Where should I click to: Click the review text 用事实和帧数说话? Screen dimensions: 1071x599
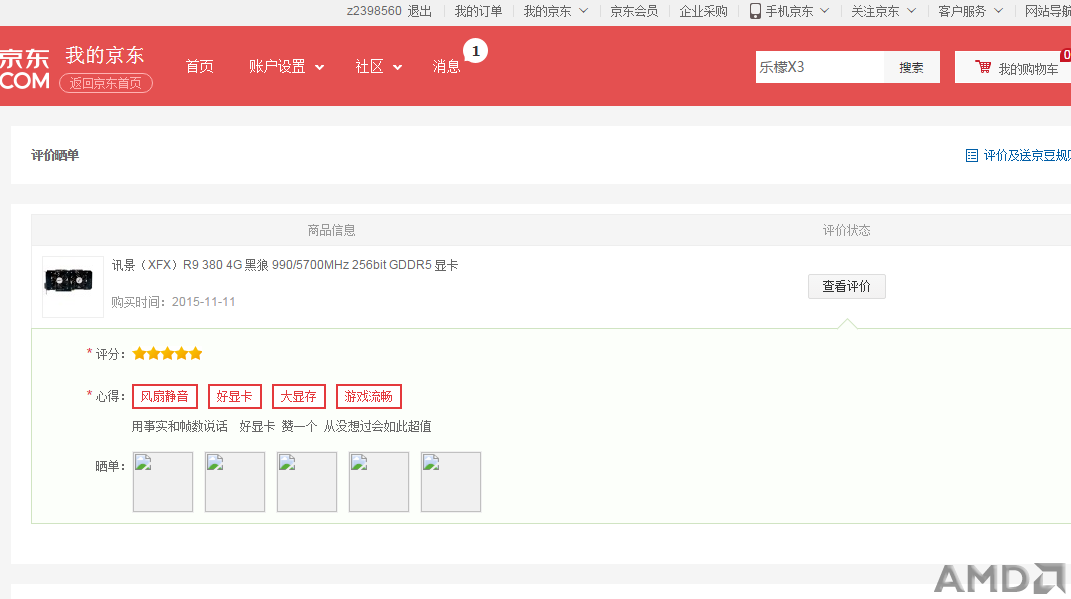pyautogui.click(x=180, y=426)
